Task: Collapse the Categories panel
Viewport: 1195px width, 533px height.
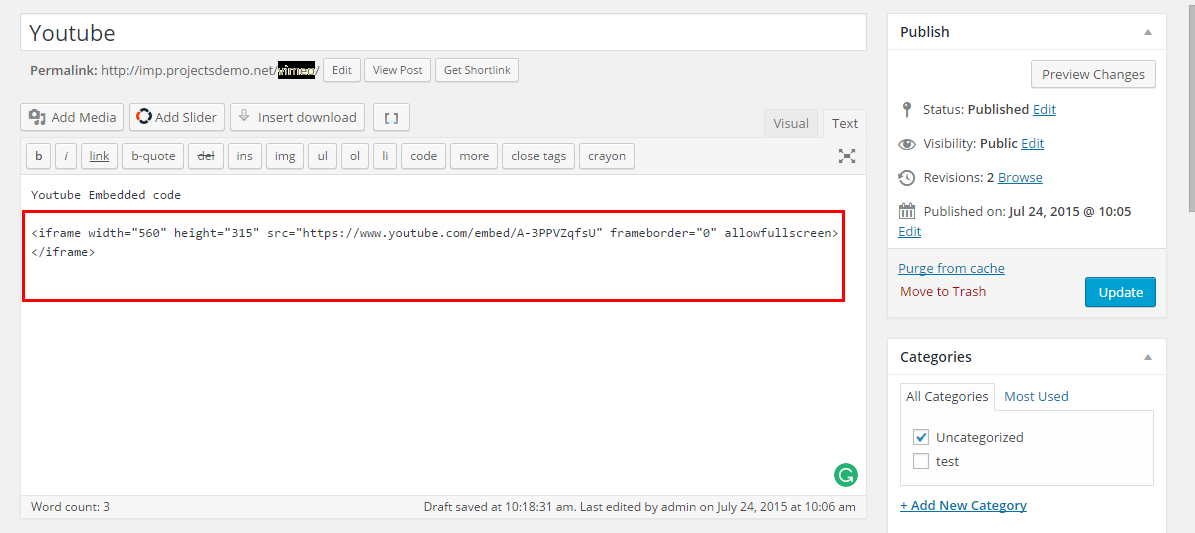Action: [1148, 357]
